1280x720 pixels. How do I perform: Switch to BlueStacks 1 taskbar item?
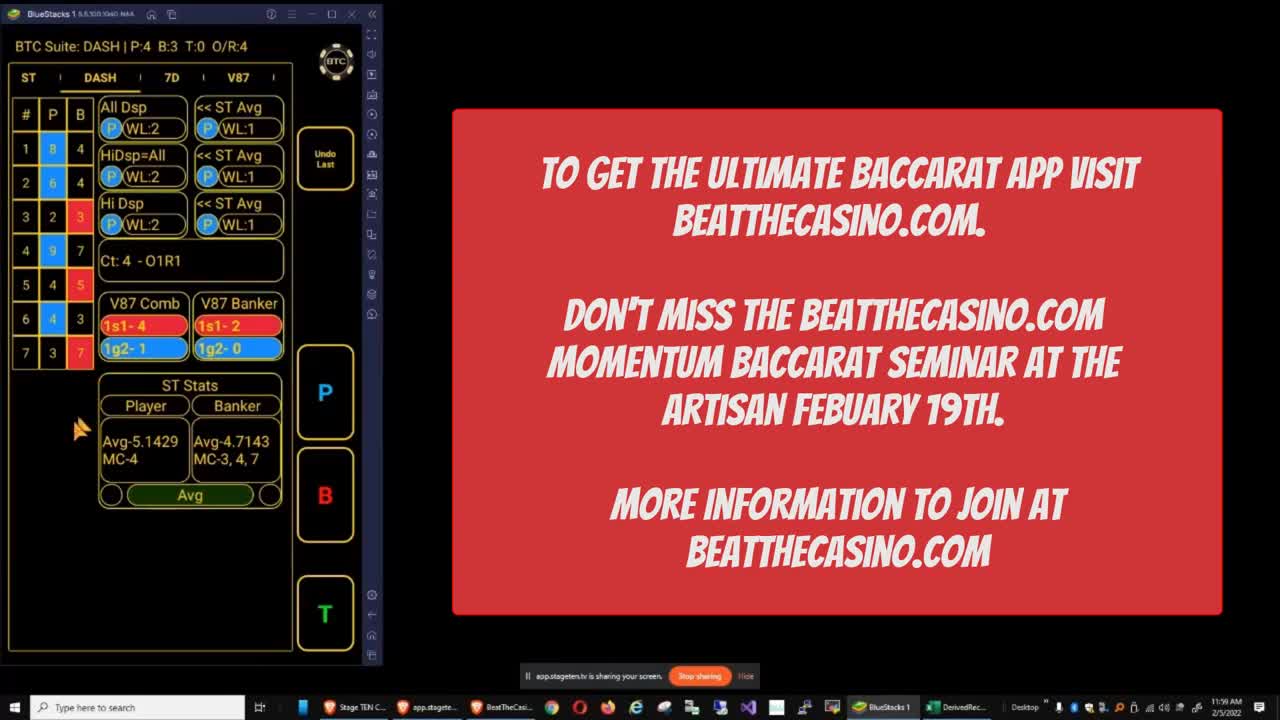click(x=883, y=707)
